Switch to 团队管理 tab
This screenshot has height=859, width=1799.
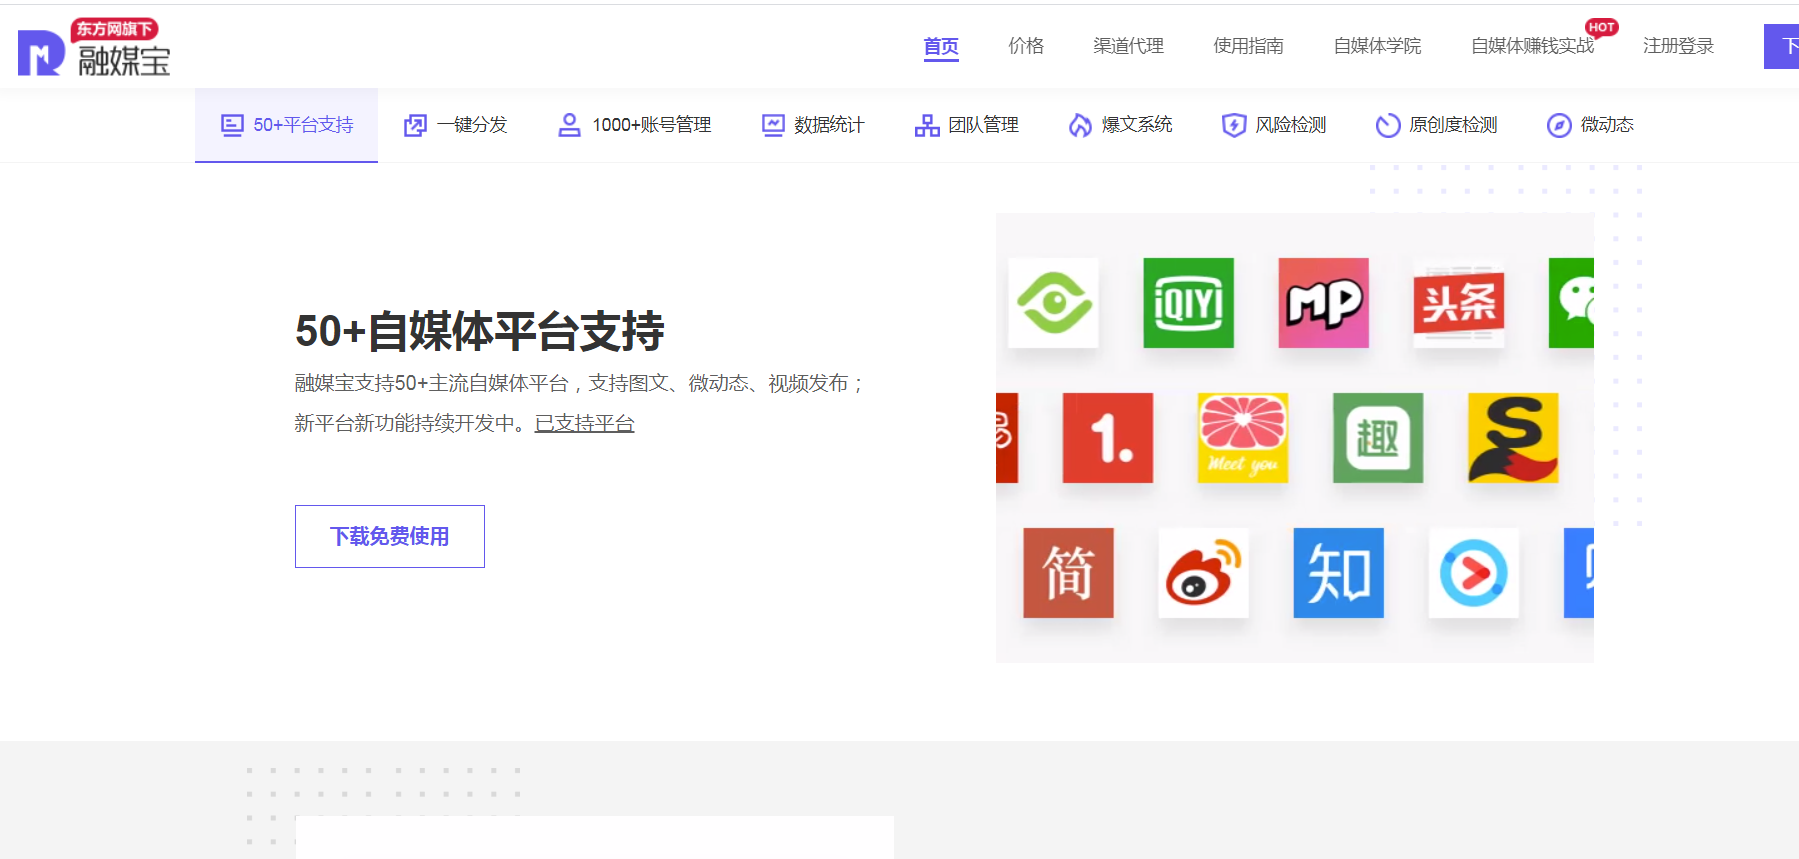tap(983, 125)
